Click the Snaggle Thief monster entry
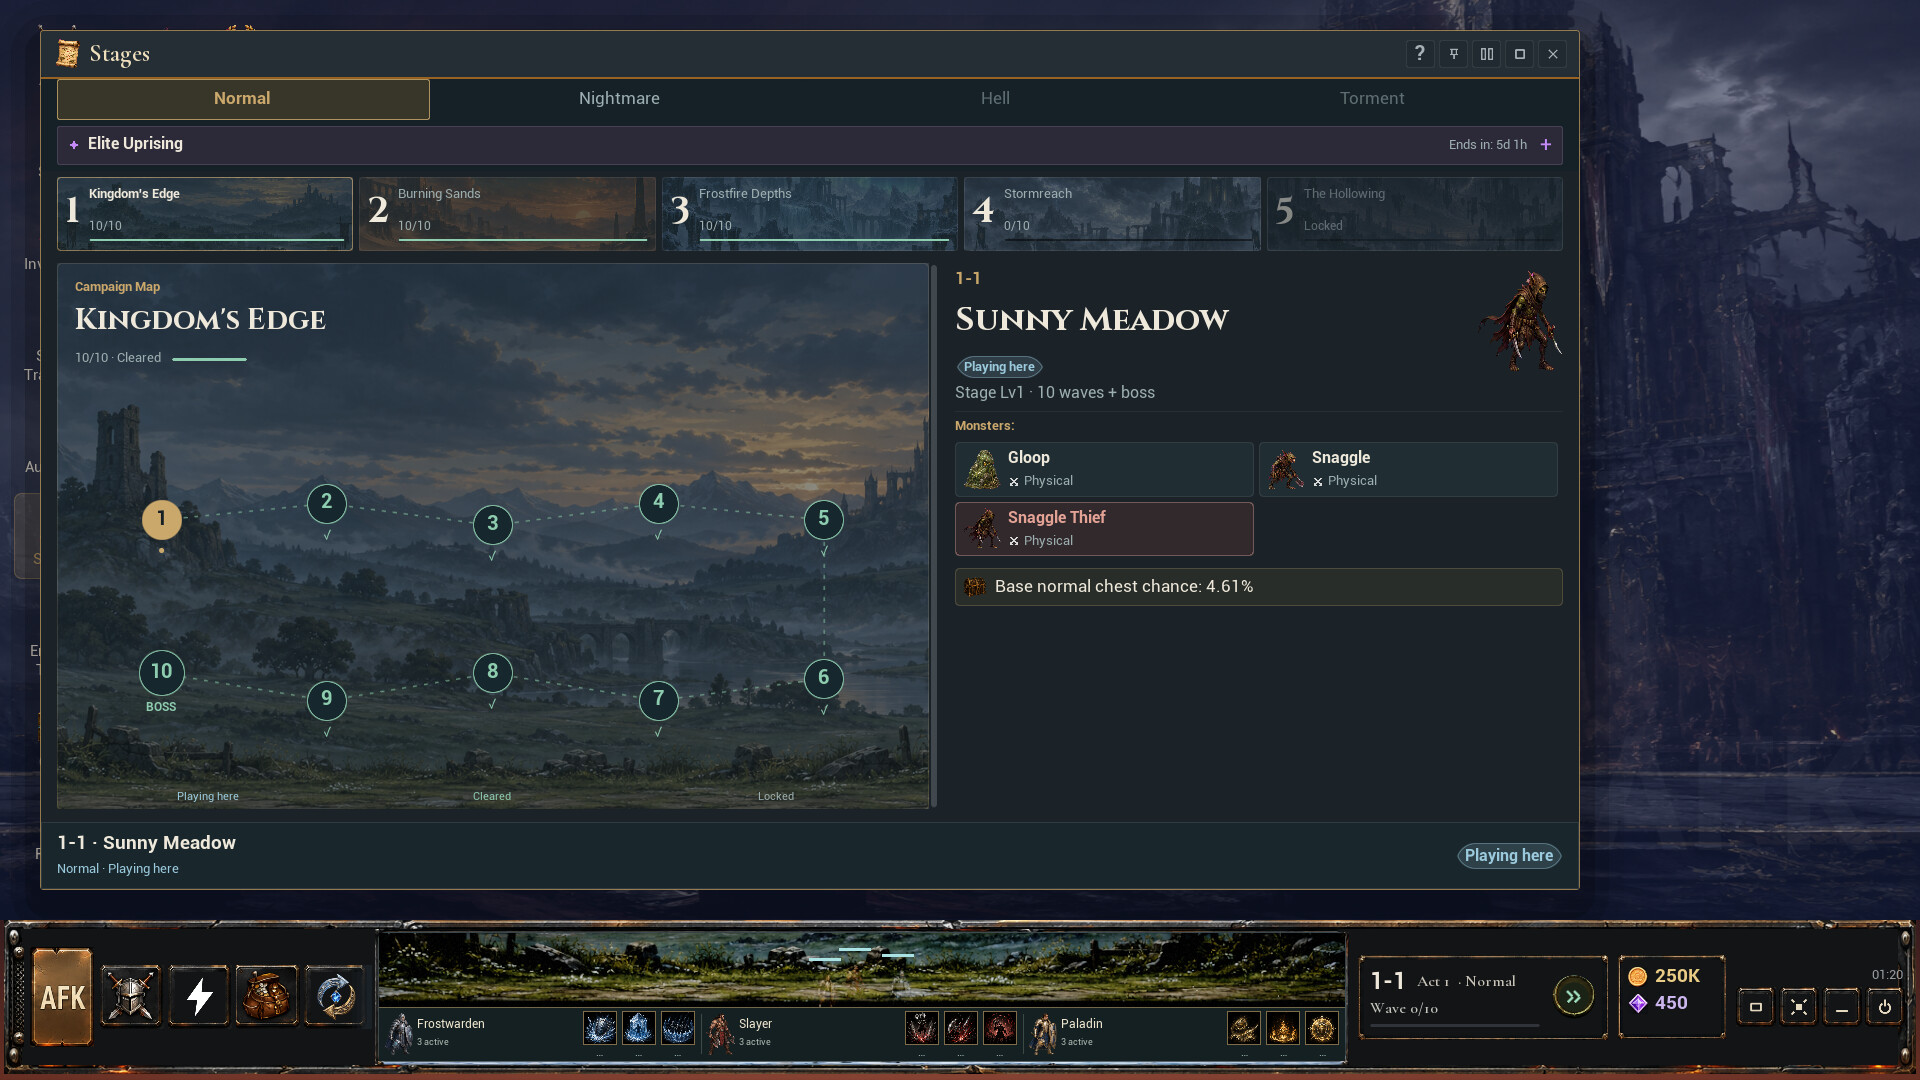 1104,529
